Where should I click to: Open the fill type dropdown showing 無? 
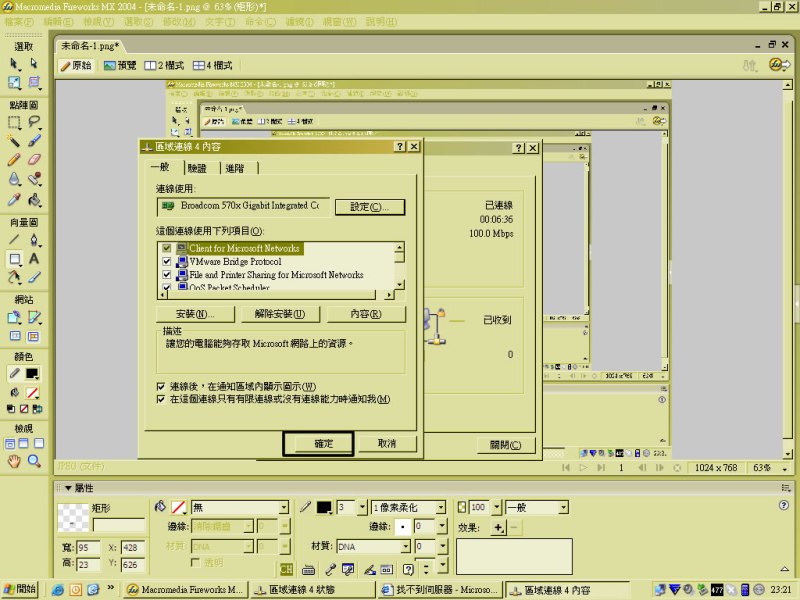click(x=284, y=508)
